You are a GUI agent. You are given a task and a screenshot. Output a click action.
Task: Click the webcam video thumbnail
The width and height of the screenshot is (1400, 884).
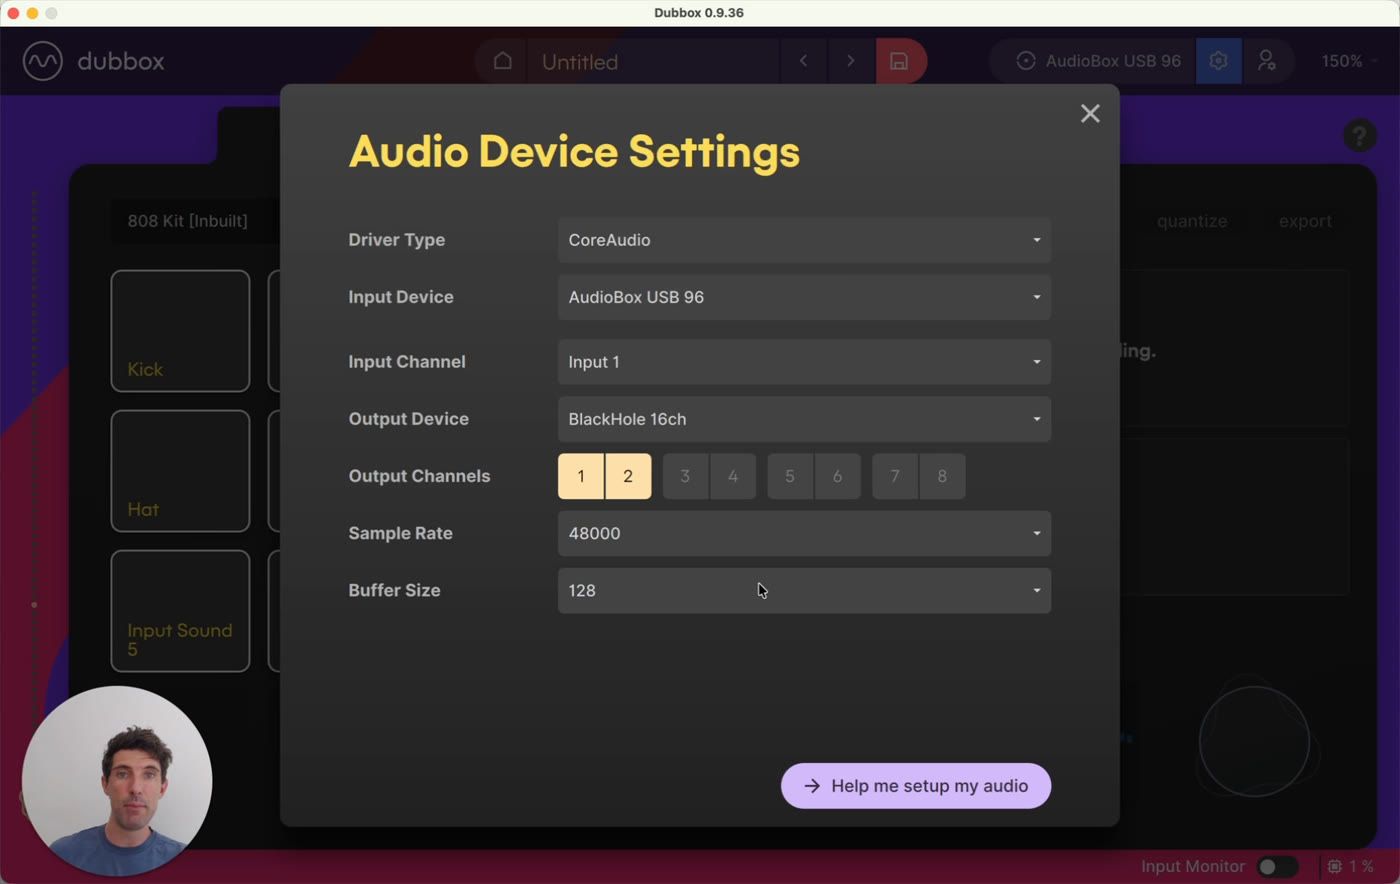pos(117,780)
